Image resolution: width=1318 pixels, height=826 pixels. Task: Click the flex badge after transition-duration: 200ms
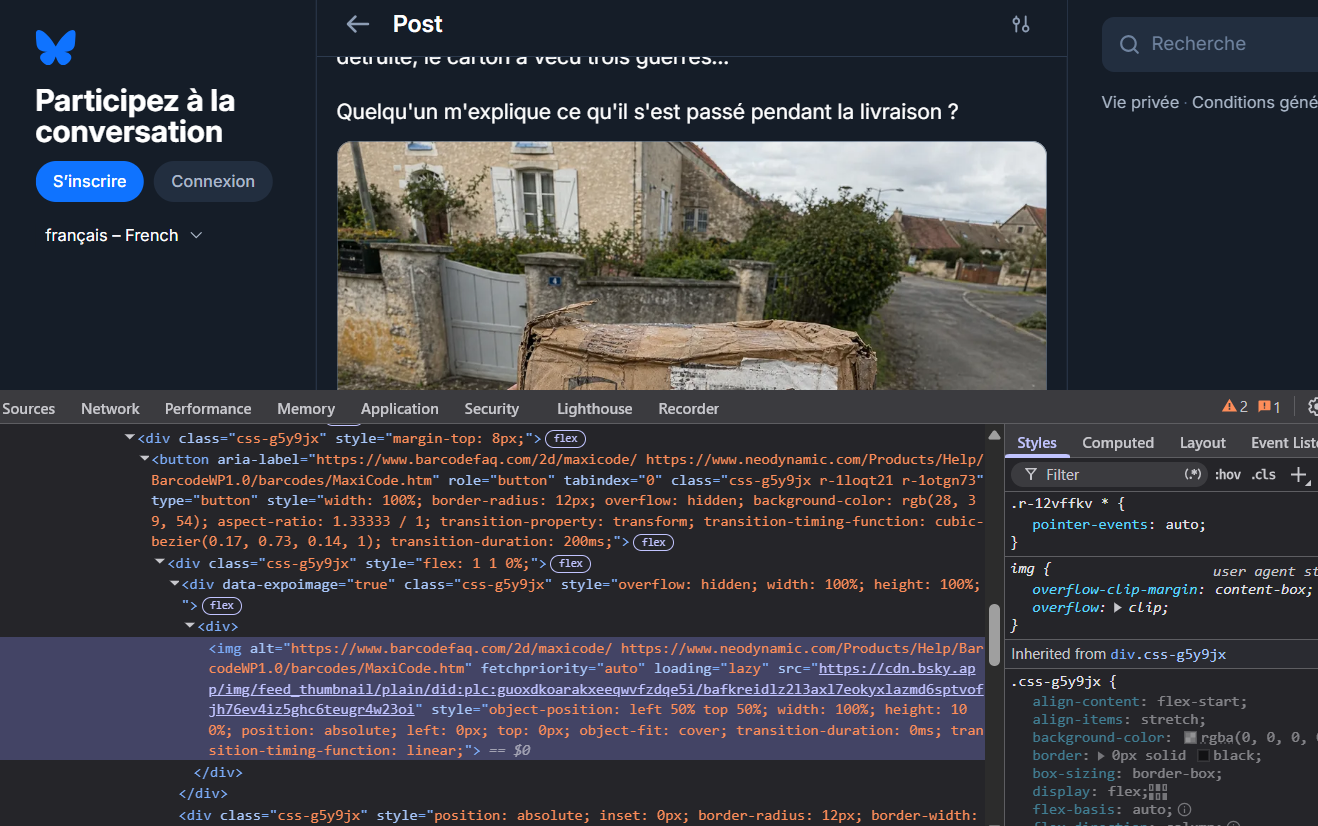click(654, 542)
